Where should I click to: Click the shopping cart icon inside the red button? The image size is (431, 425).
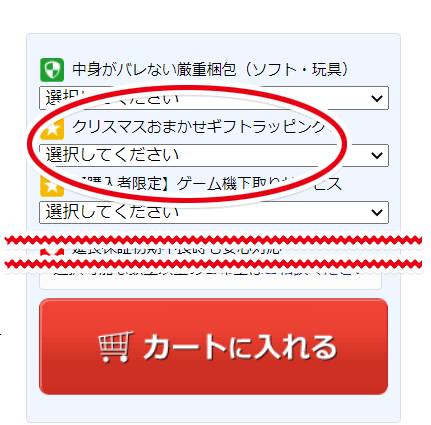[x=116, y=347]
